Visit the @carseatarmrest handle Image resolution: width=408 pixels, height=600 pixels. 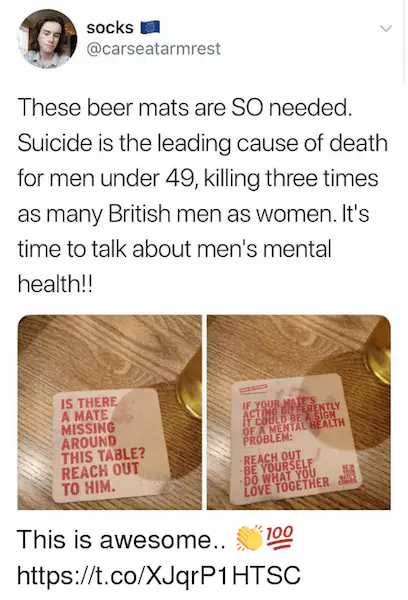tap(153, 49)
